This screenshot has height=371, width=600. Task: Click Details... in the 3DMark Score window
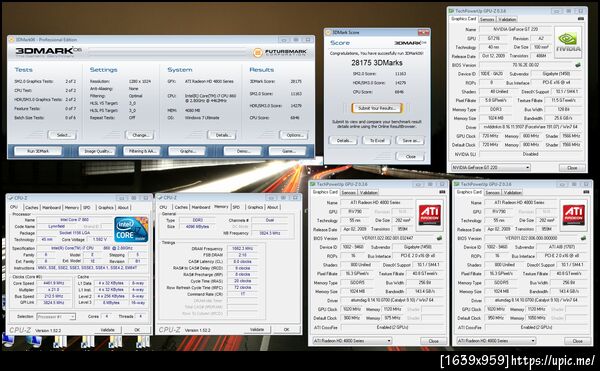pyautogui.click(x=343, y=140)
